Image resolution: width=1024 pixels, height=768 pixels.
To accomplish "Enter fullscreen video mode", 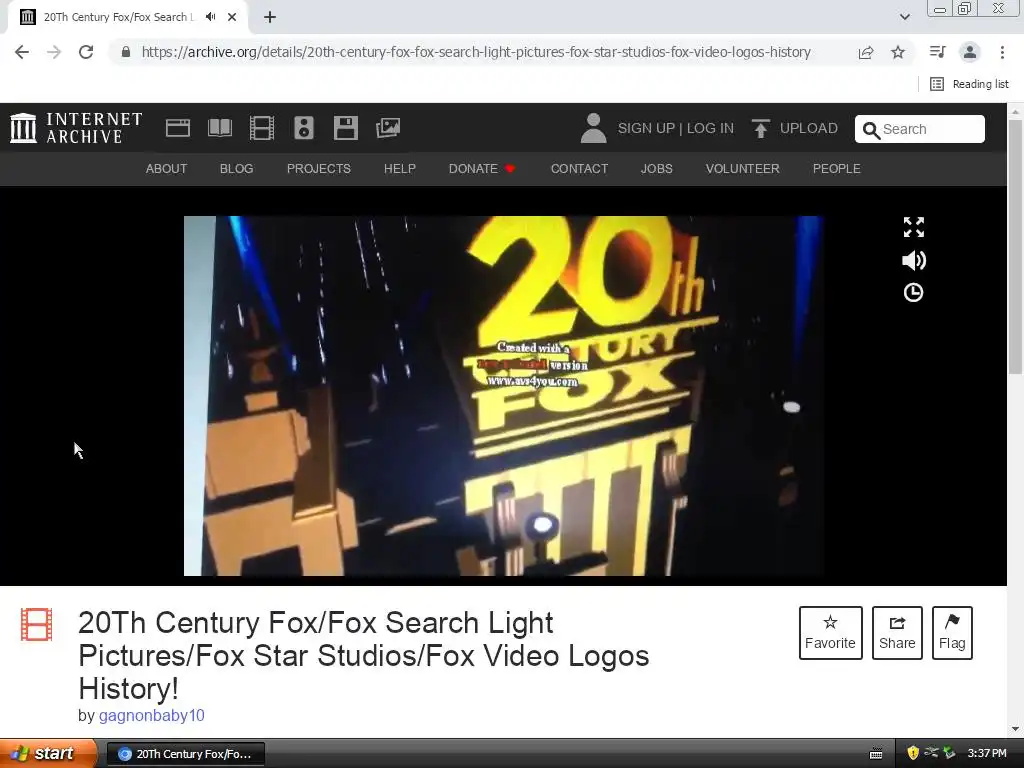I will (x=914, y=227).
